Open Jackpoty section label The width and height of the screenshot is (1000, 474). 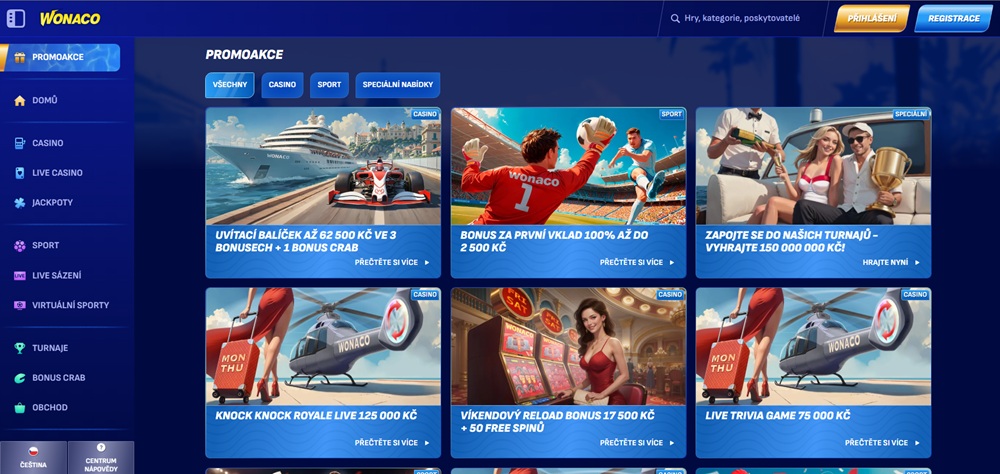tap(52, 203)
